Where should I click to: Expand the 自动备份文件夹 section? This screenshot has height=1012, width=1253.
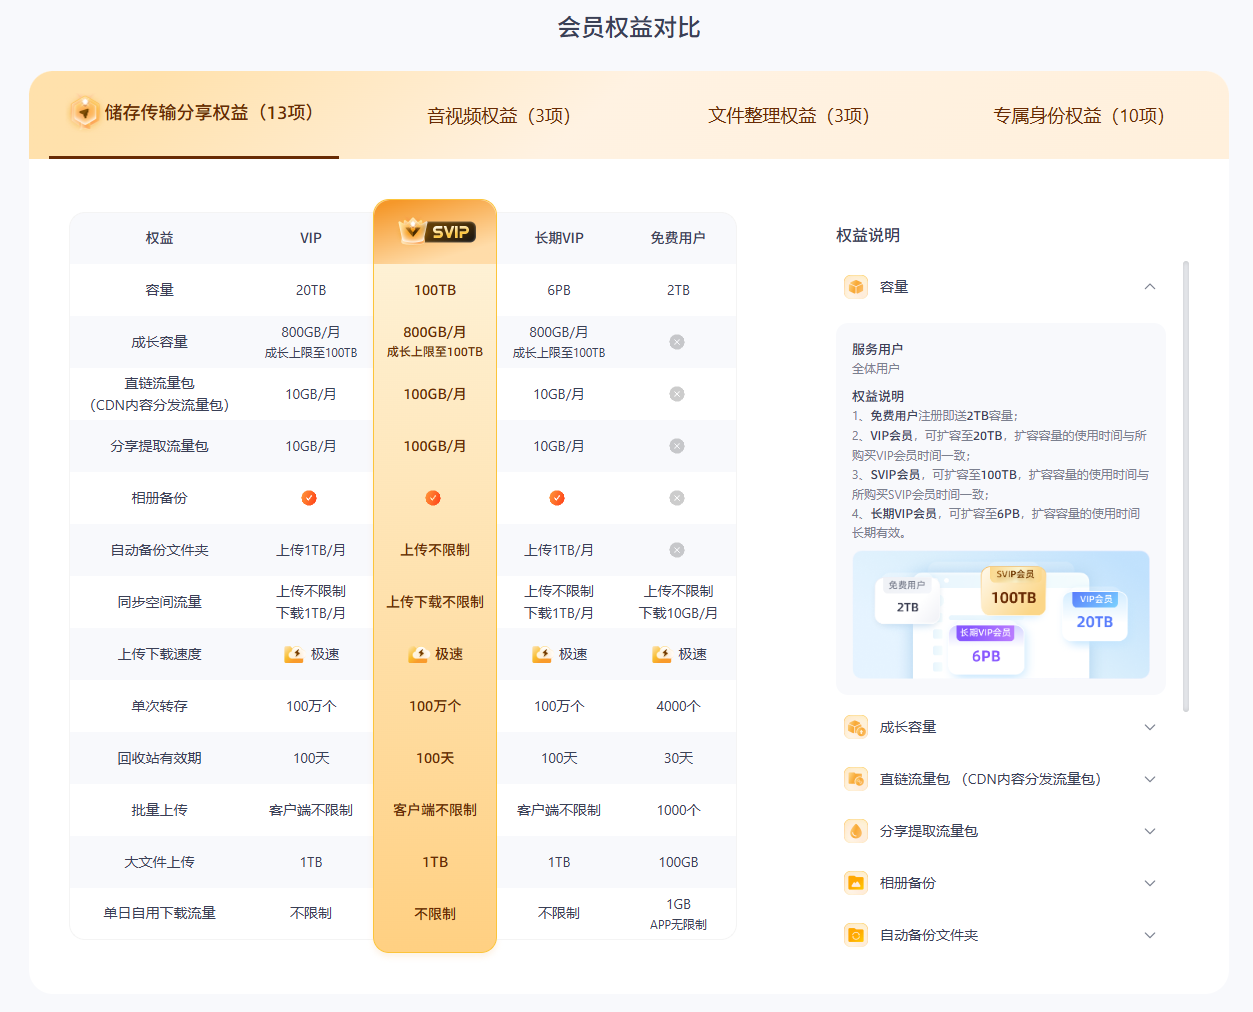point(1150,935)
